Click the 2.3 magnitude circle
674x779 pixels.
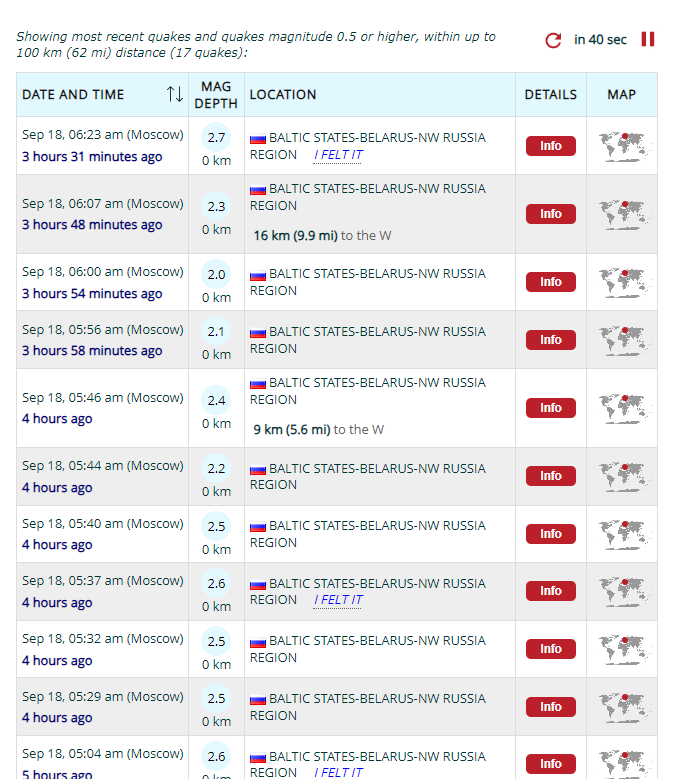pyautogui.click(x=216, y=207)
